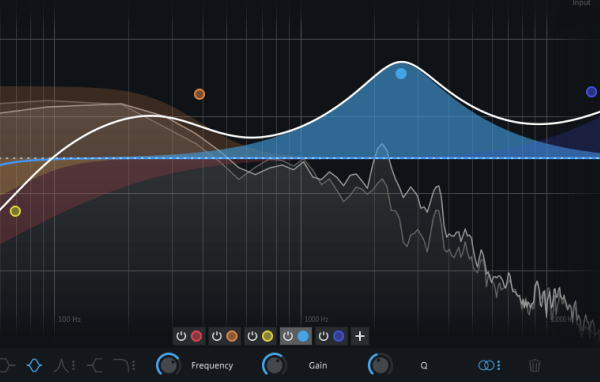Select the light blue band color dot
The width and height of the screenshot is (600, 382).
[303, 336]
